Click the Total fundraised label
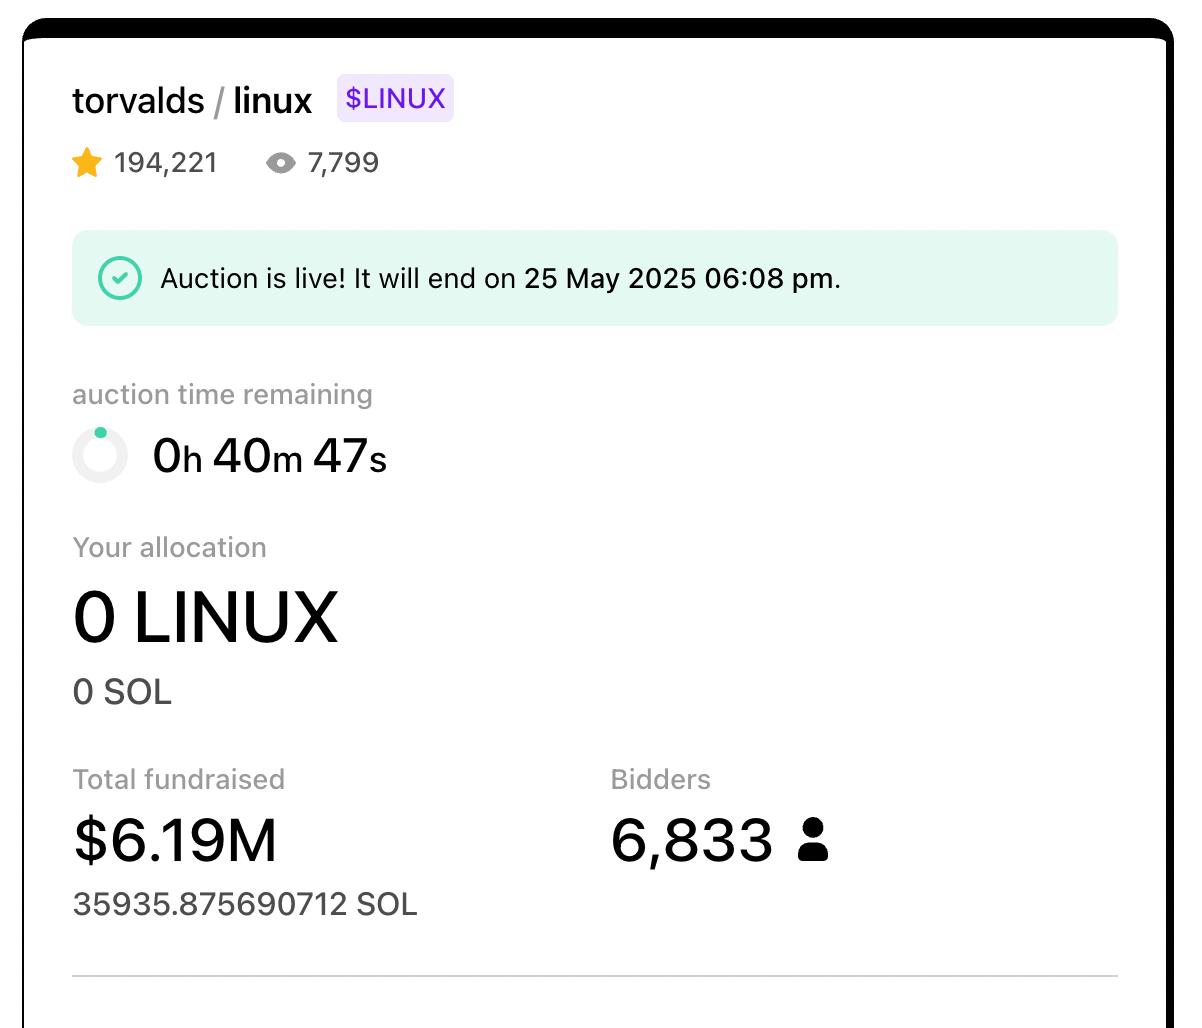The height and width of the screenshot is (1028, 1202). coord(179,780)
